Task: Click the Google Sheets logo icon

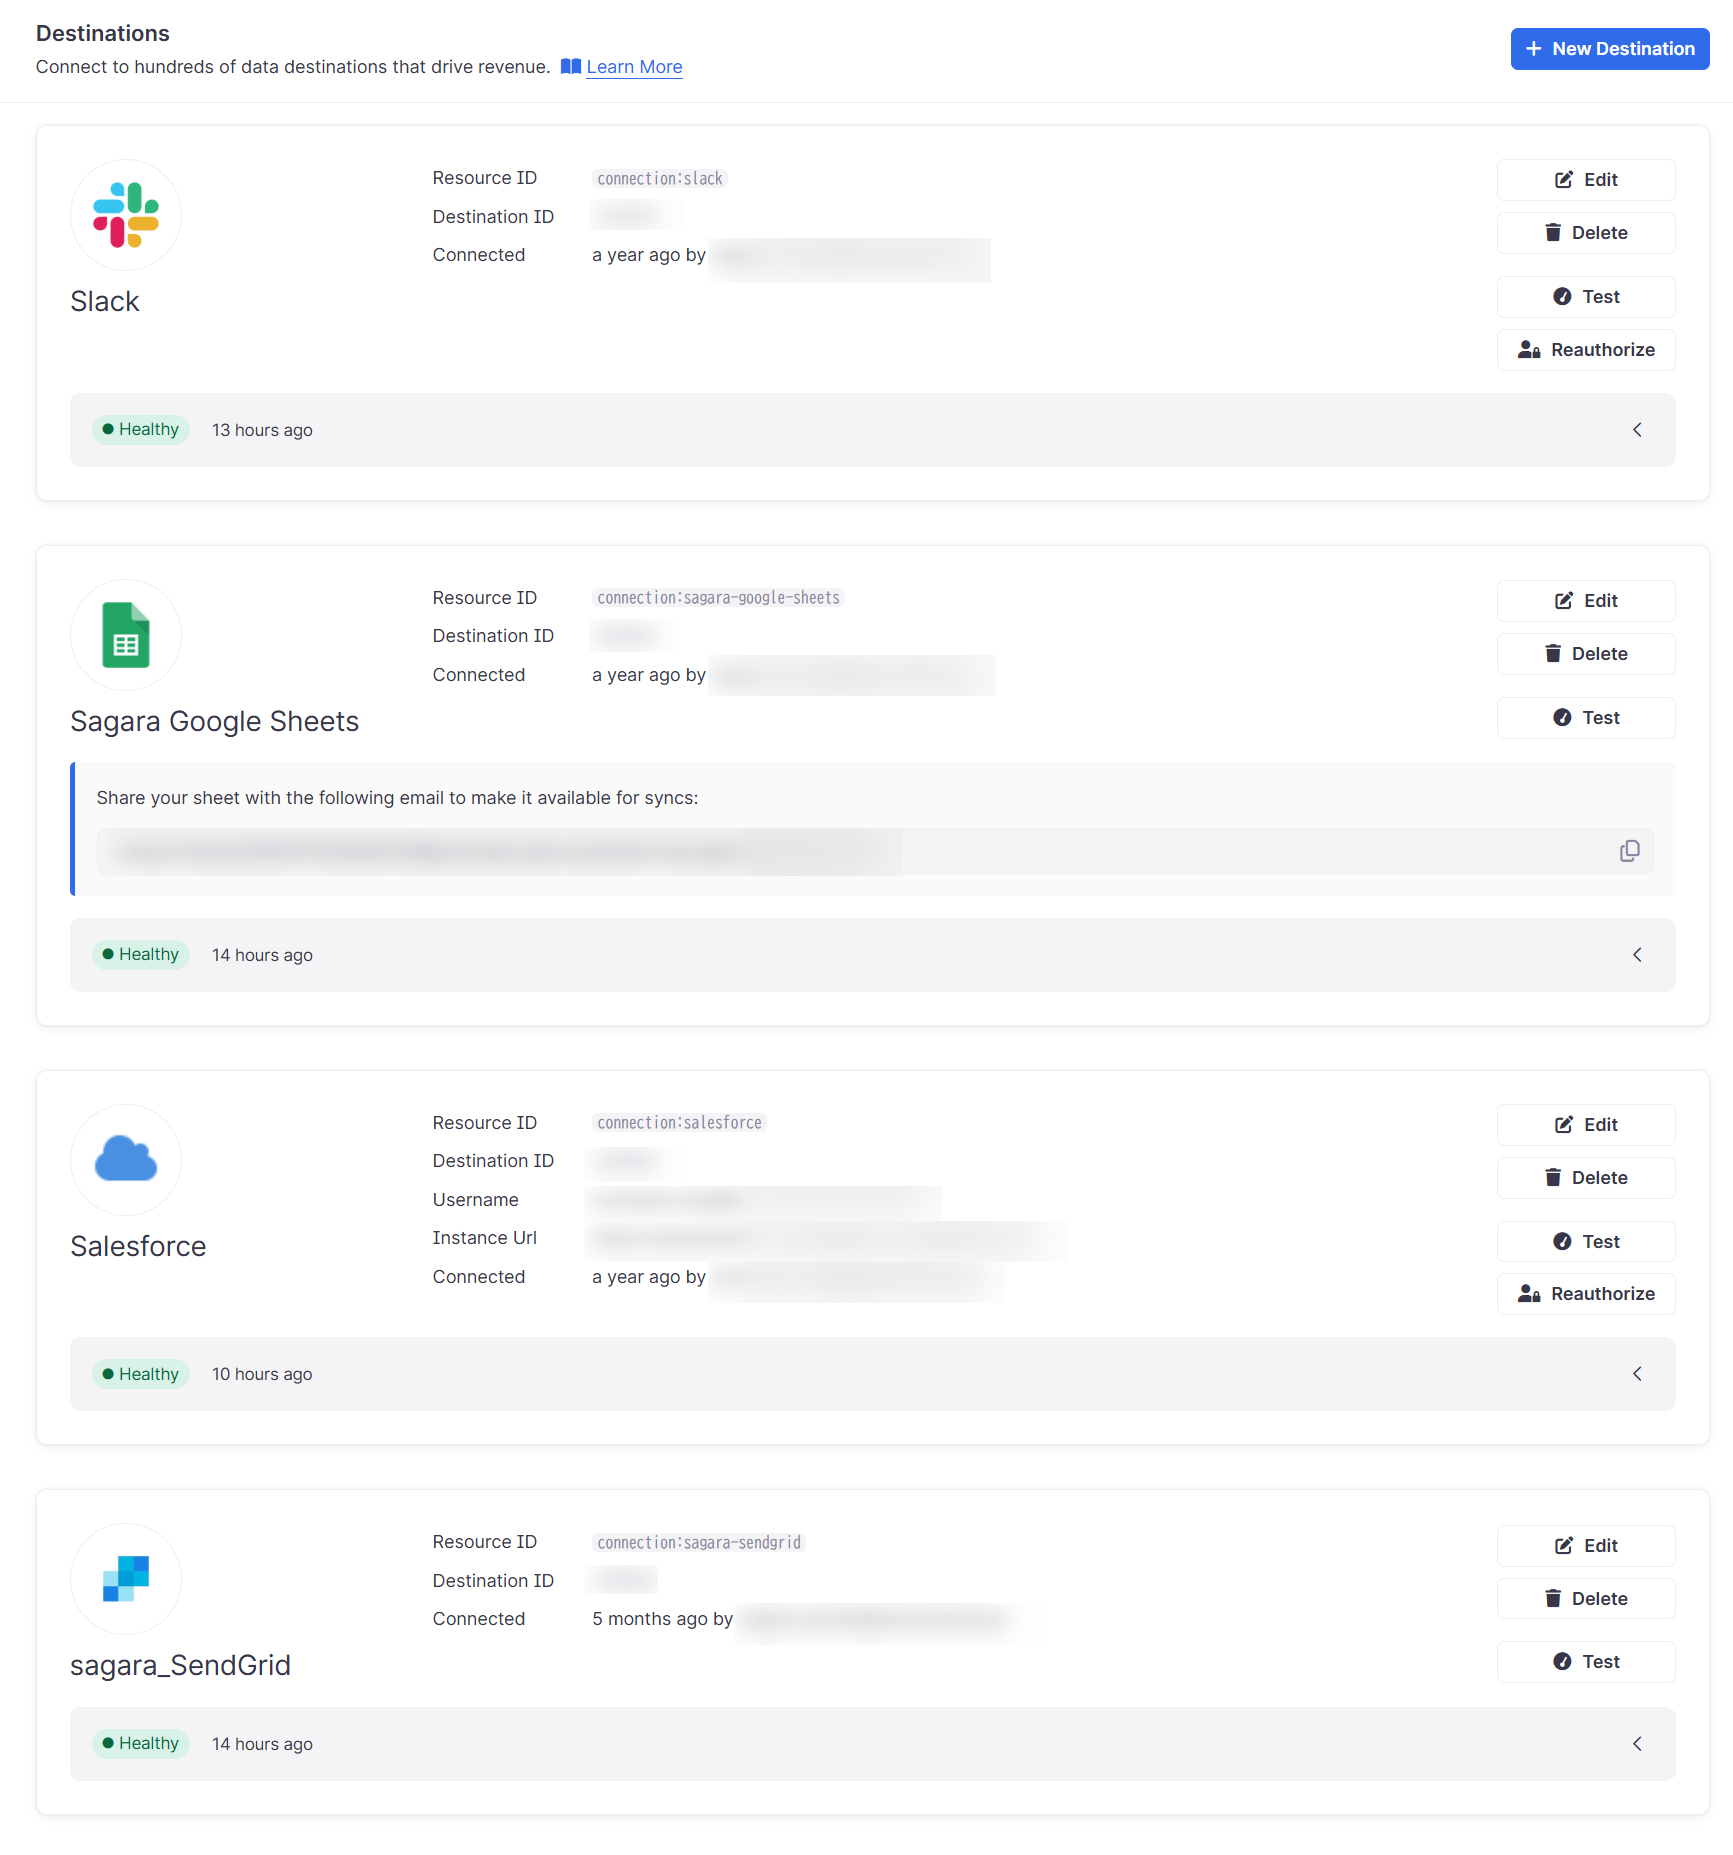Action: click(126, 635)
